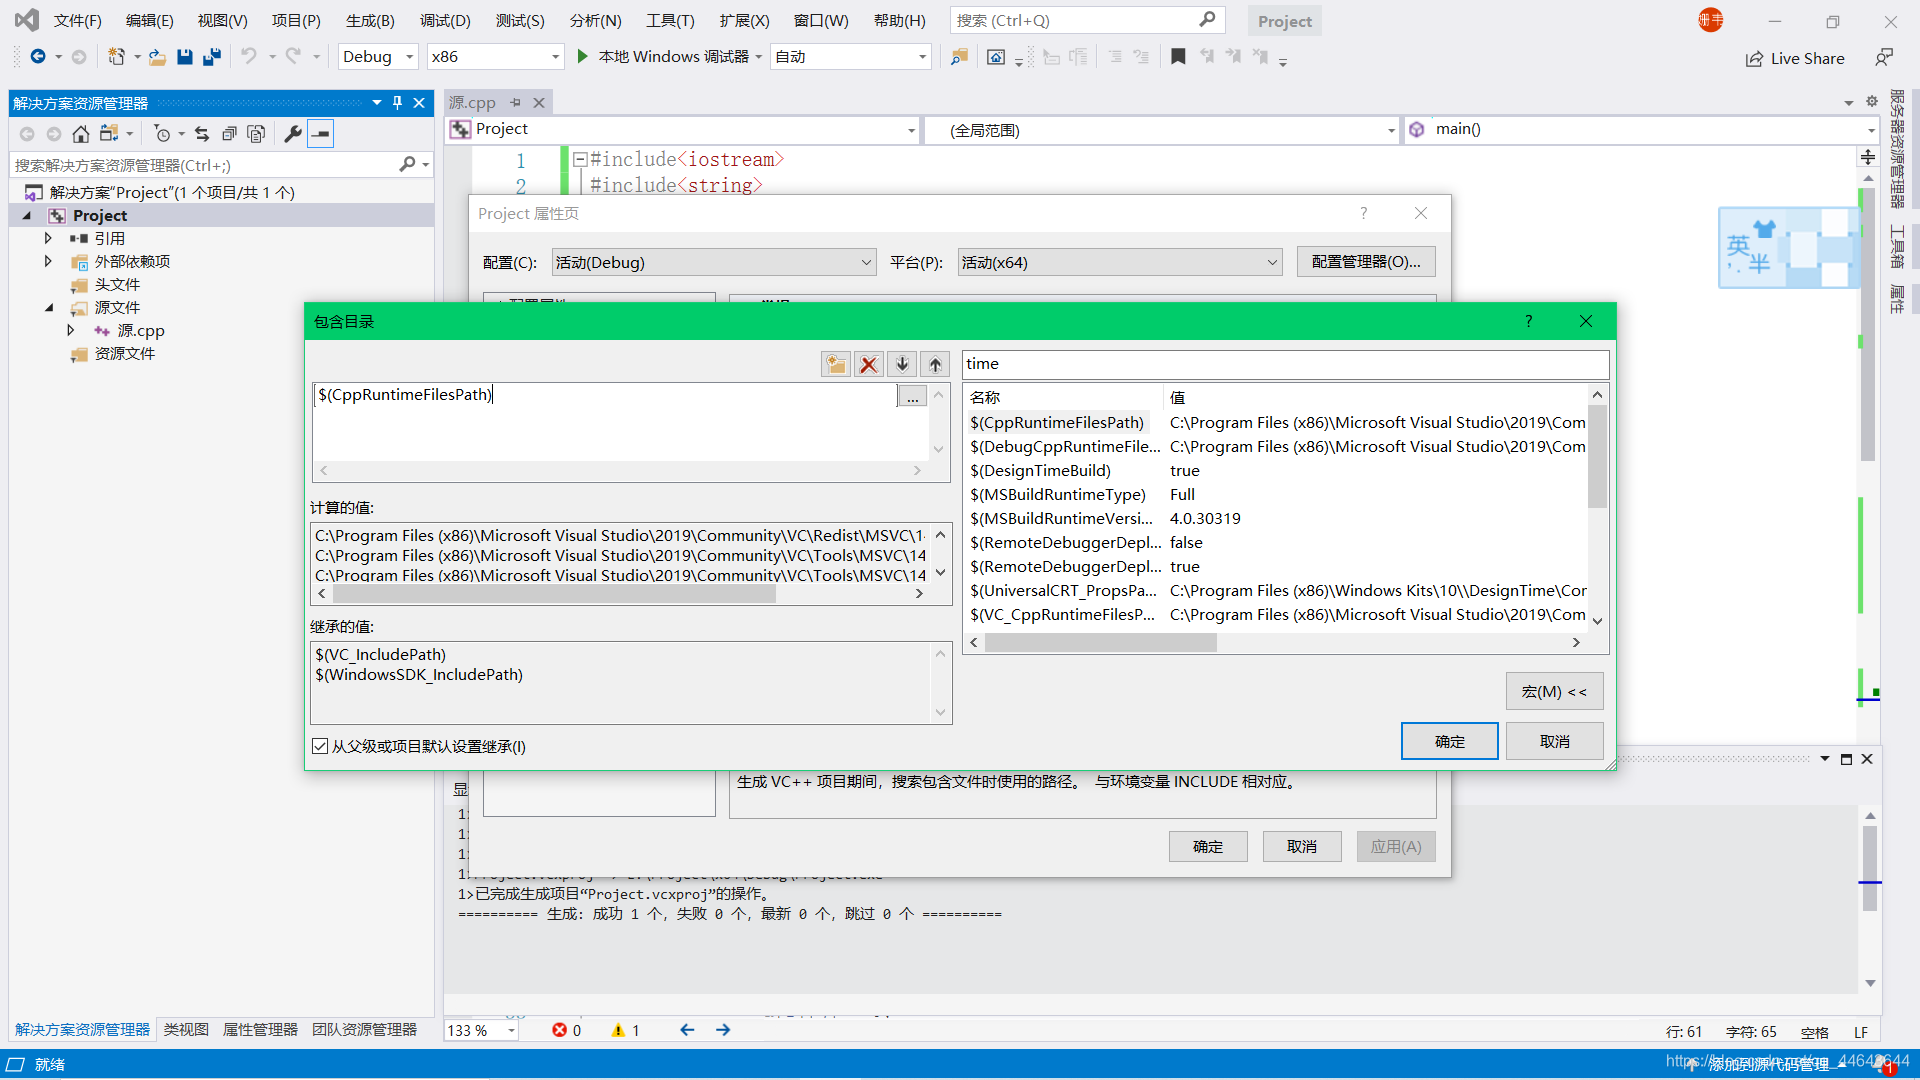Click the sync with active document icon

[202, 134]
